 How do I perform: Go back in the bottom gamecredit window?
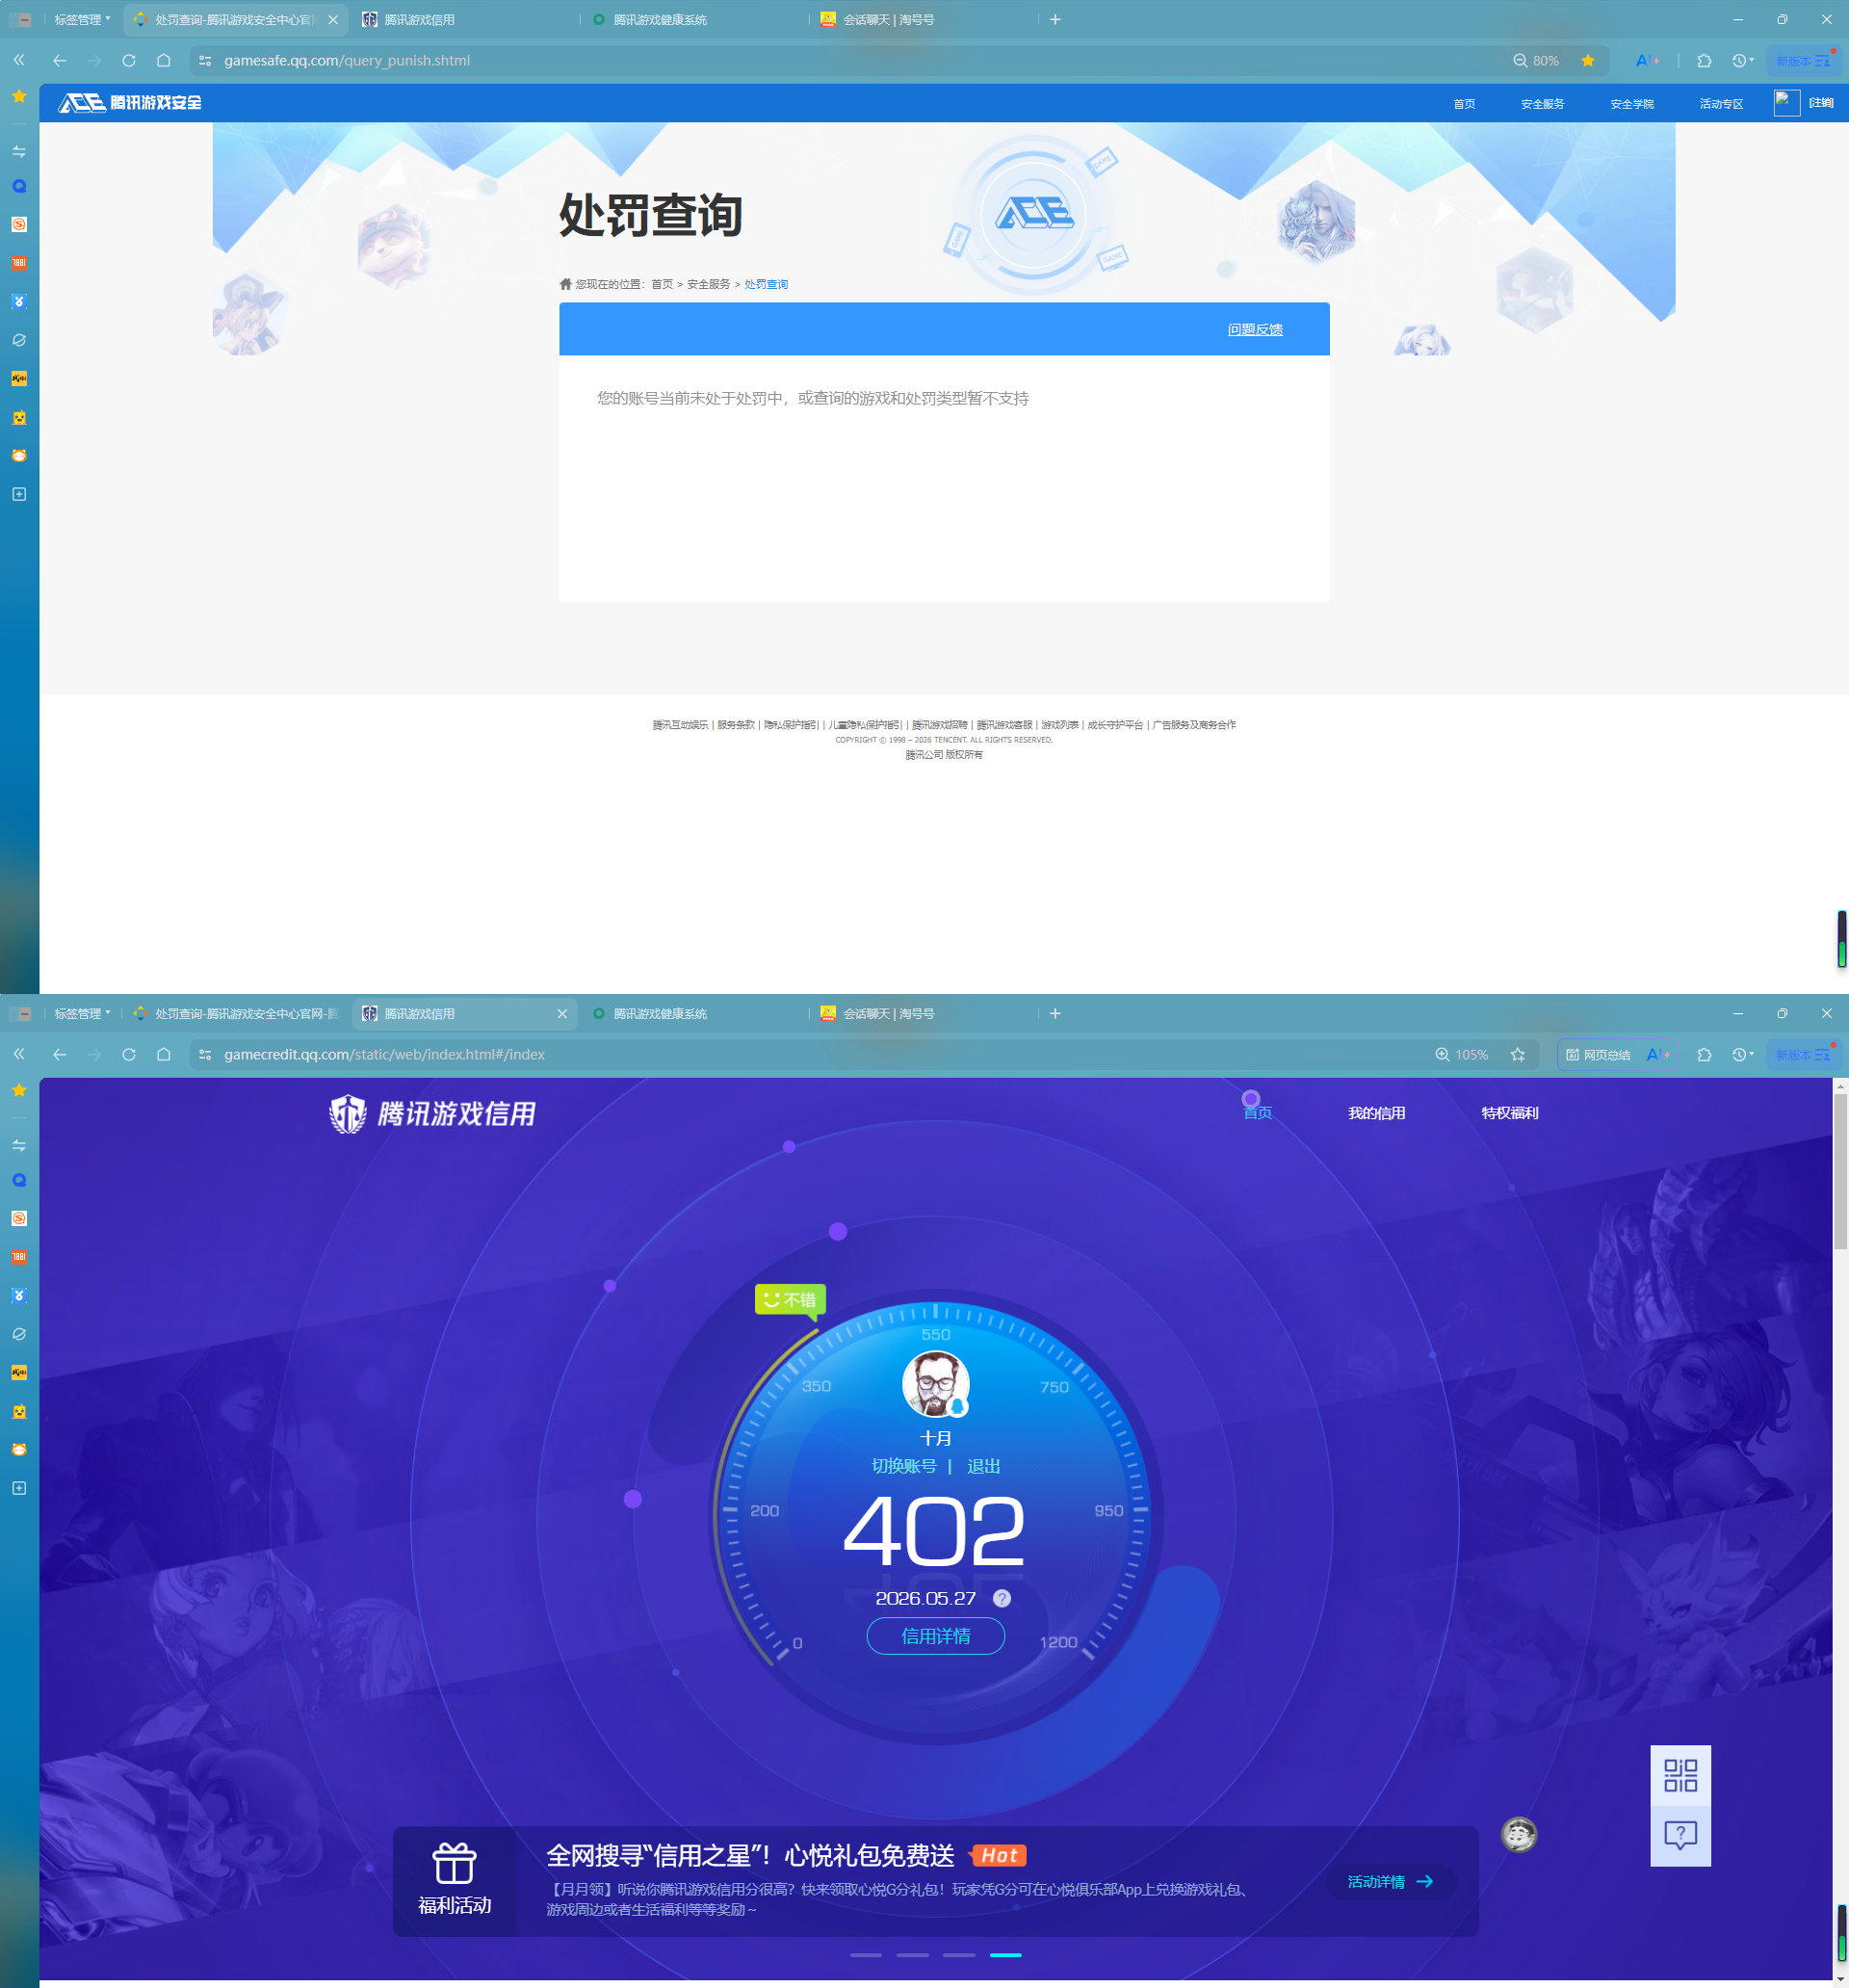[60, 1055]
